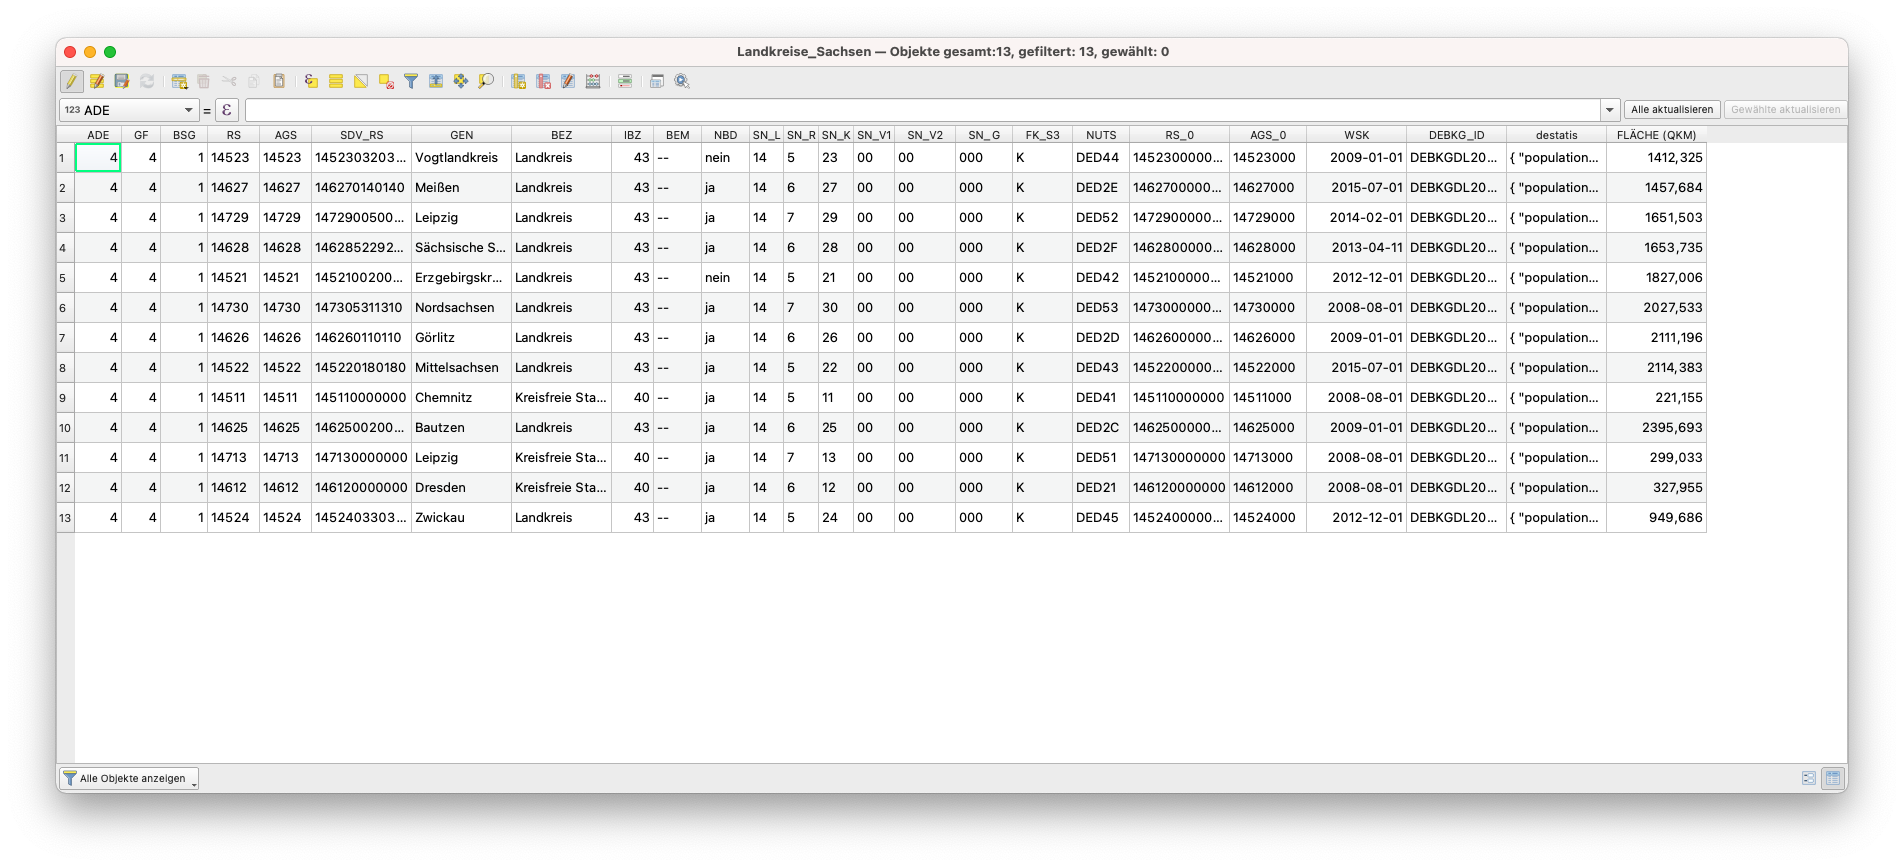This screenshot has height=867, width=1904.
Task: Click the area value 1412,325
Action: click(x=1656, y=158)
